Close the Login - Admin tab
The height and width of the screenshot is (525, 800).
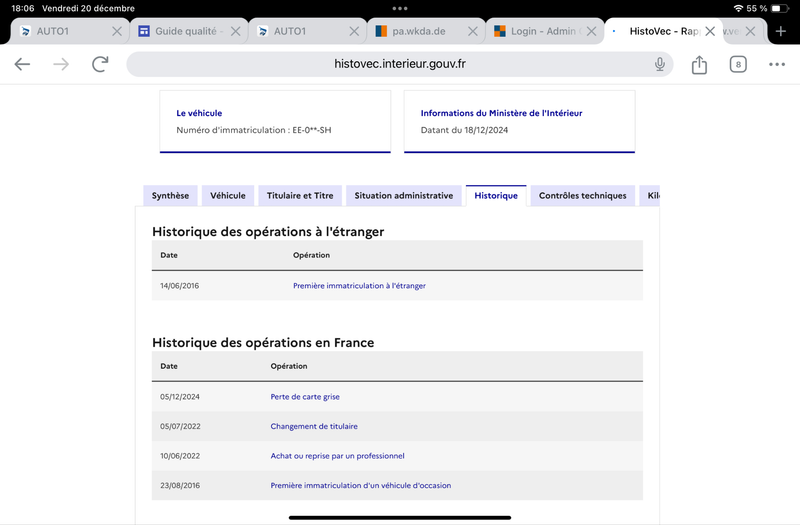pyautogui.click(x=591, y=31)
